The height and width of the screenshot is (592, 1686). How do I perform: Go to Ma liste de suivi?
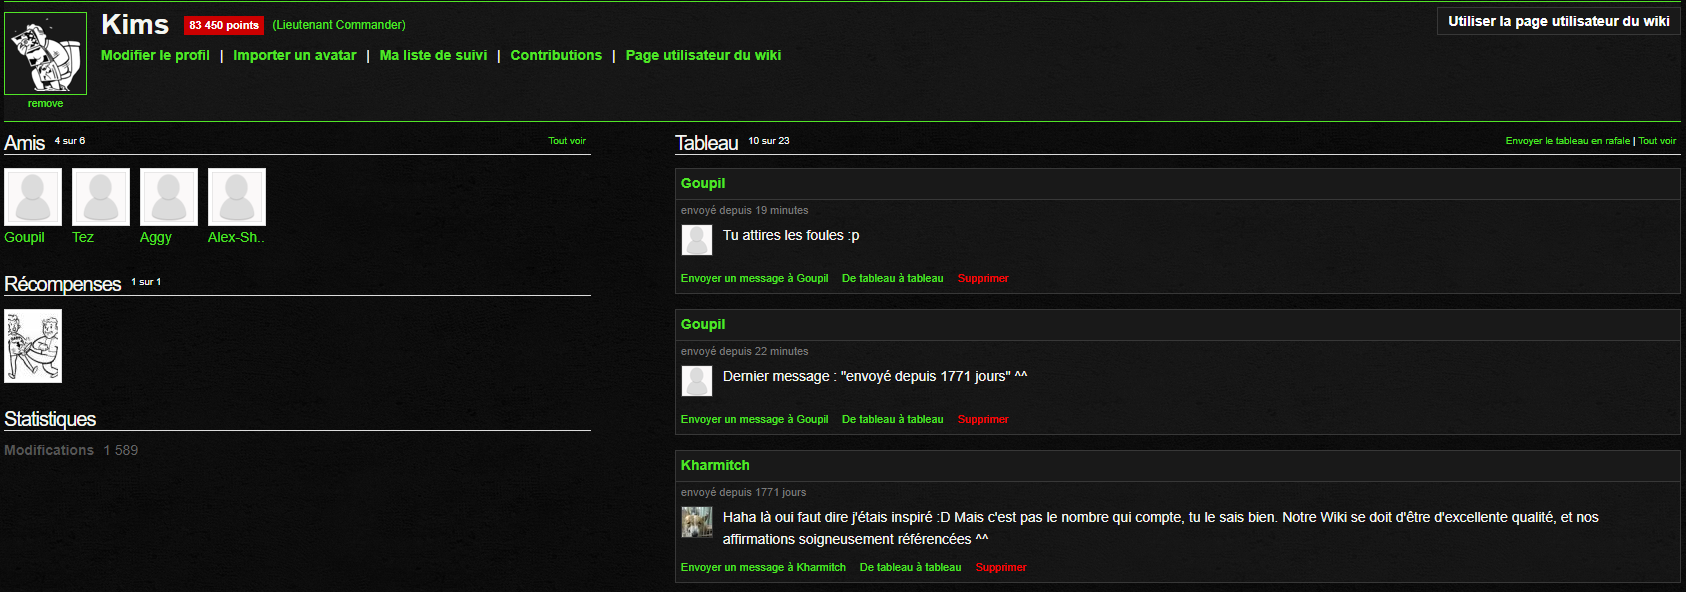(x=433, y=55)
